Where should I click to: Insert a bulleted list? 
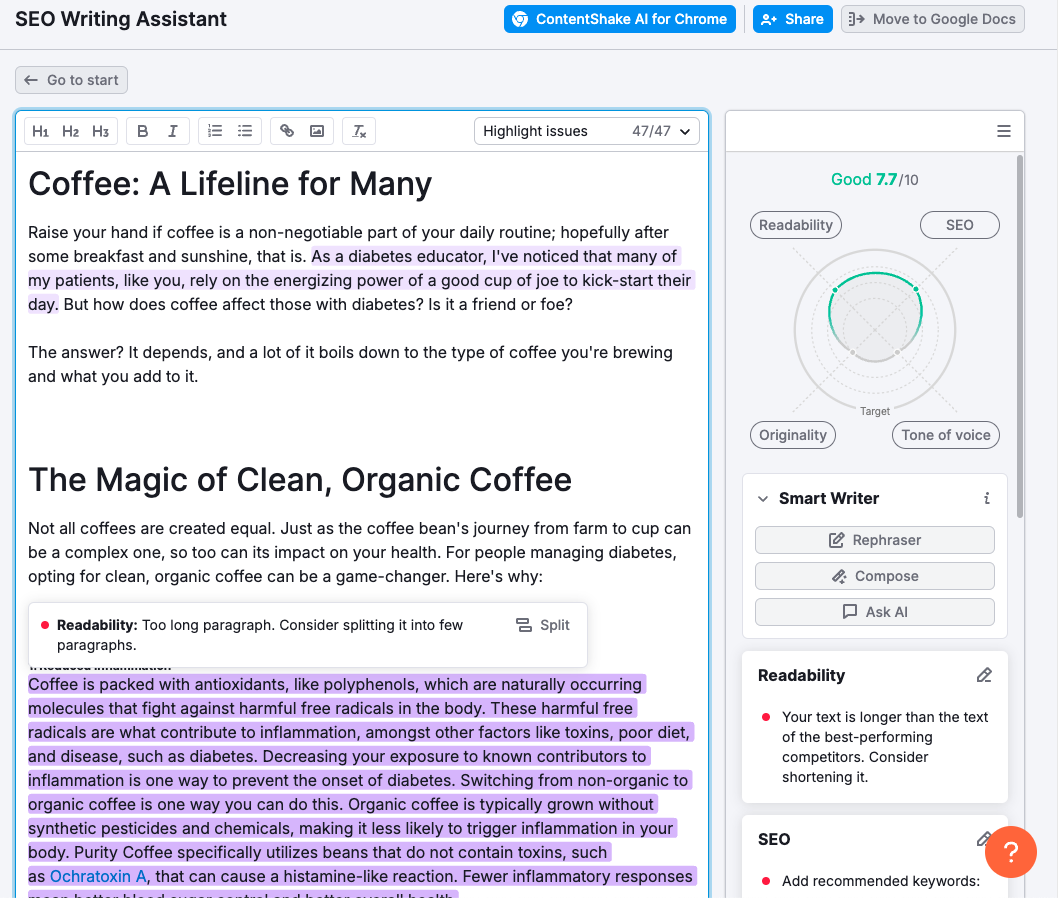(x=245, y=131)
